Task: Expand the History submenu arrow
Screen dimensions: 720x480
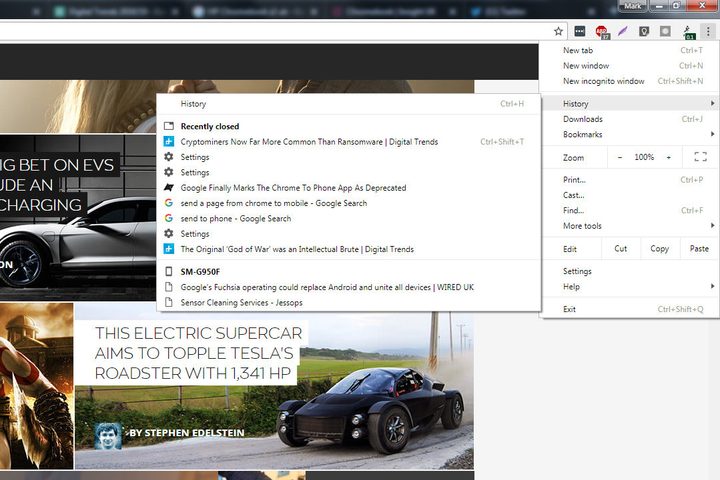Action: point(712,103)
